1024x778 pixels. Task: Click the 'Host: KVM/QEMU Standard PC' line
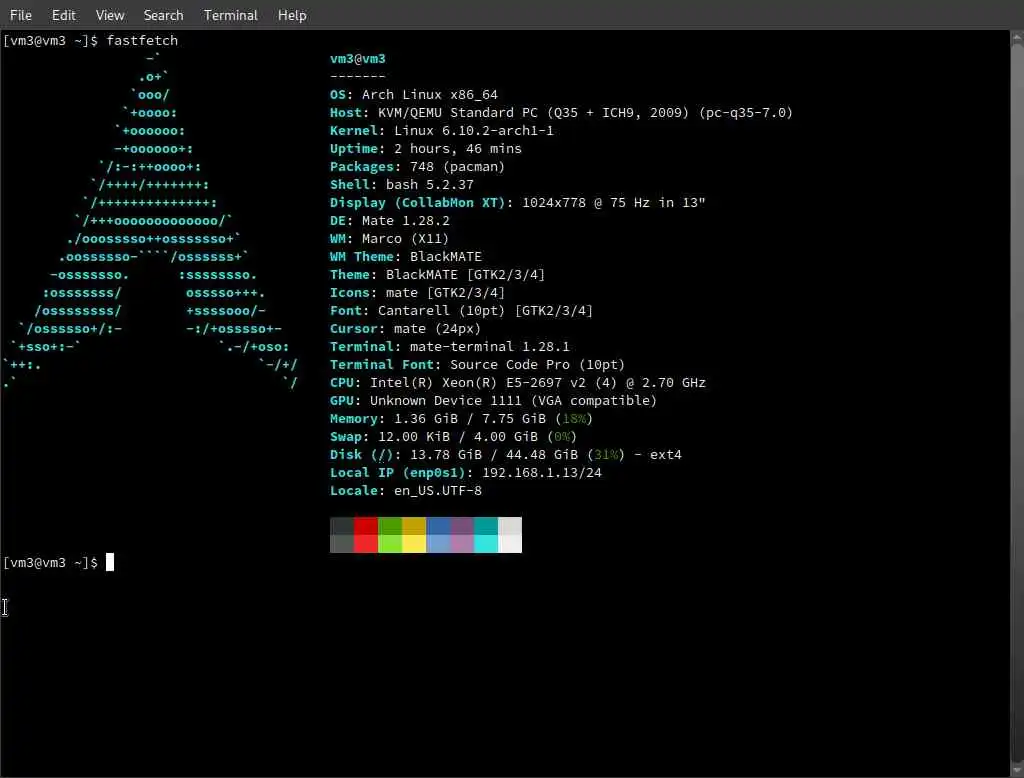[561, 112]
